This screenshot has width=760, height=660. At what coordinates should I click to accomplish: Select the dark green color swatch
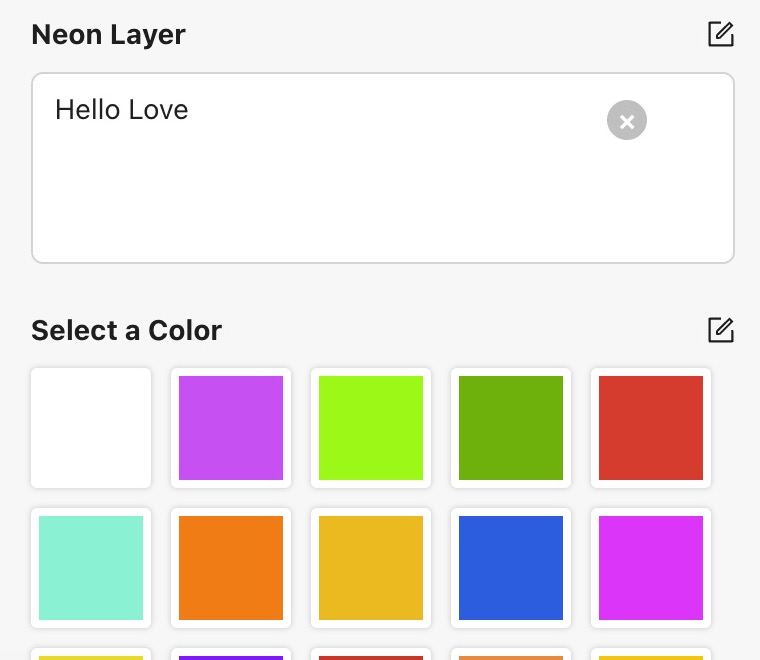click(x=511, y=428)
